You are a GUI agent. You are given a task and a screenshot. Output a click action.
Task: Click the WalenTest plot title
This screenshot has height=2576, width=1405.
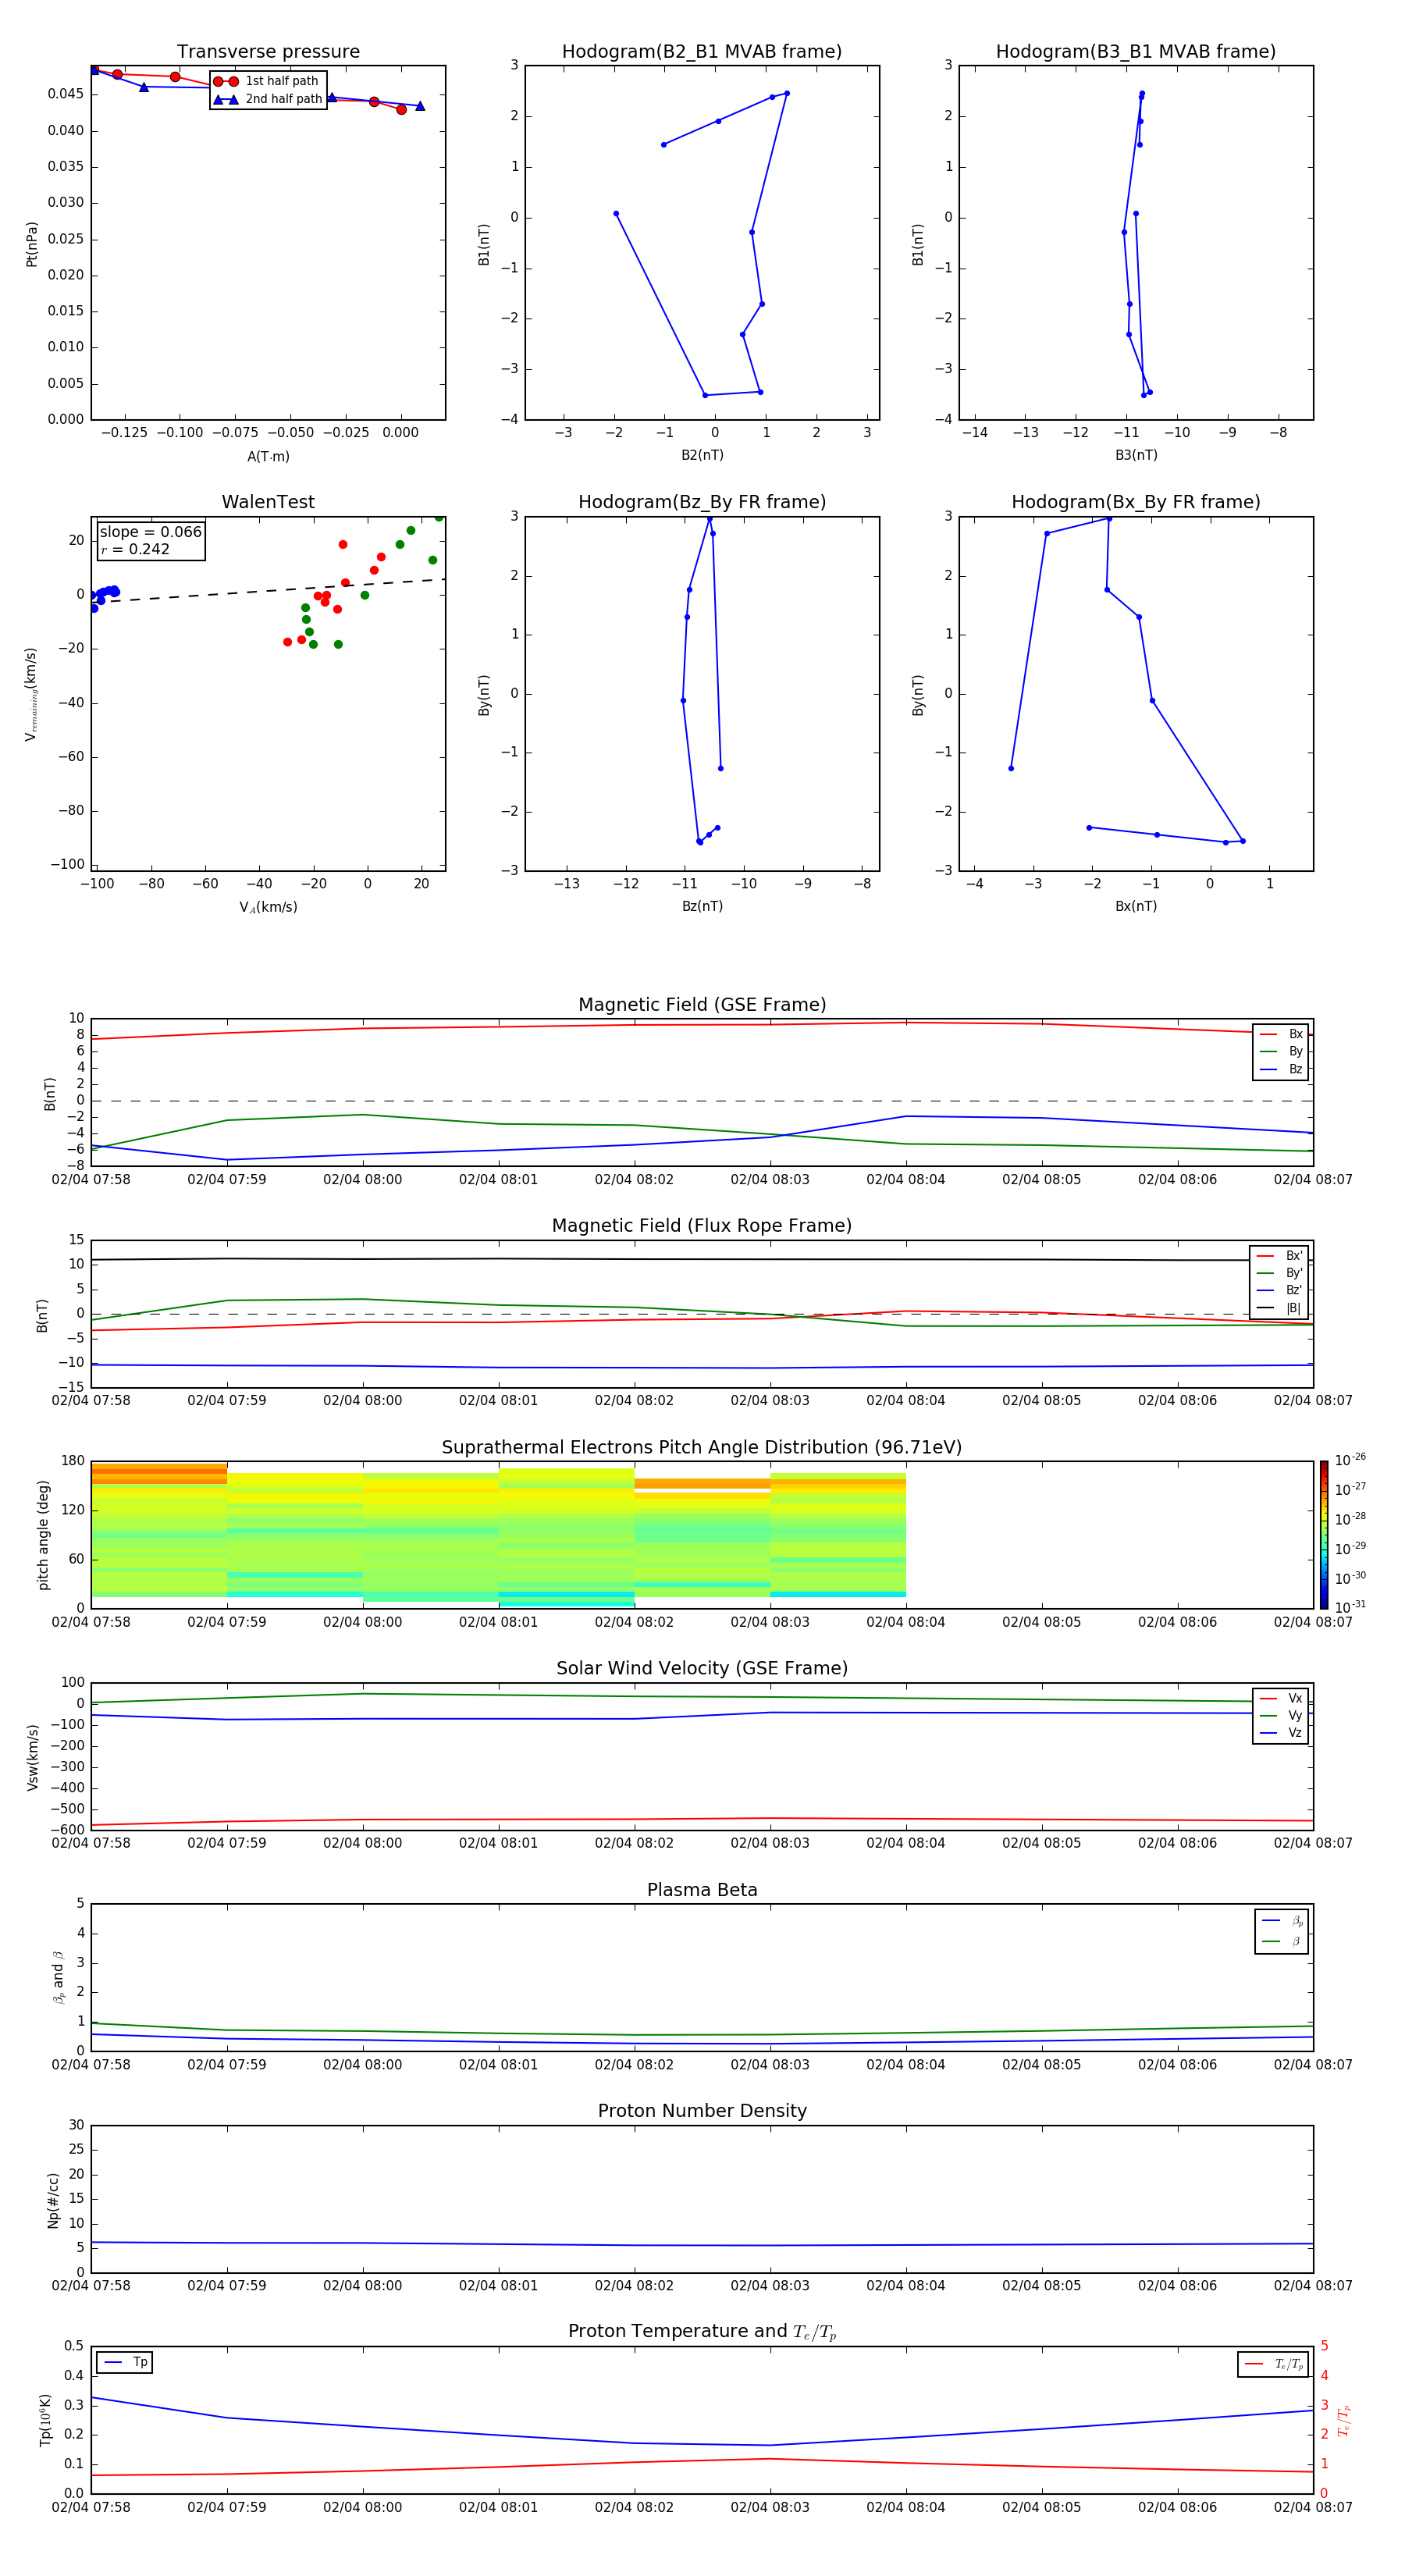pyautogui.click(x=268, y=502)
